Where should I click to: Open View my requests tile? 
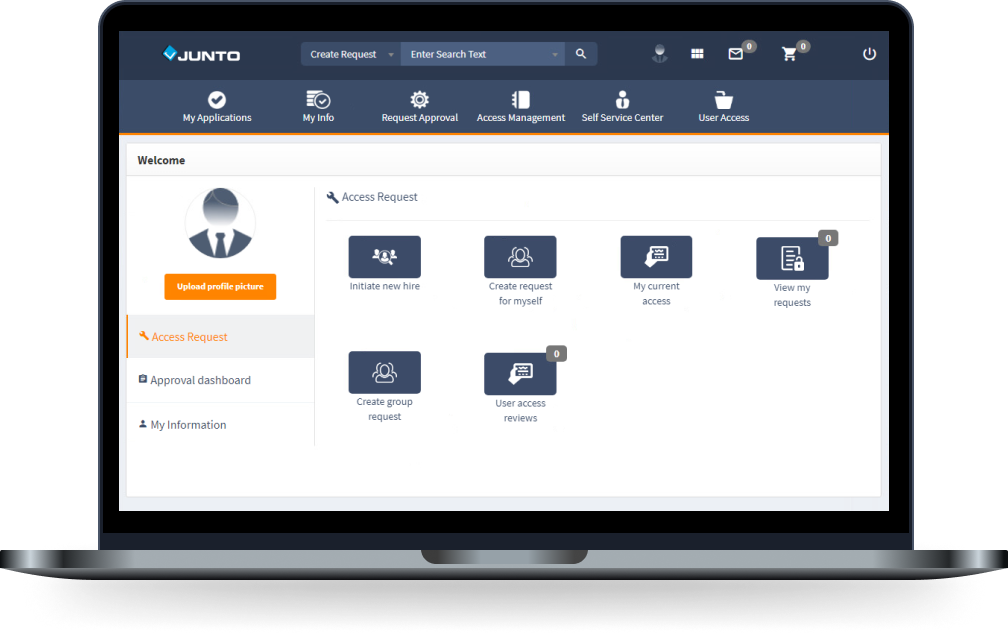pos(792,259)
